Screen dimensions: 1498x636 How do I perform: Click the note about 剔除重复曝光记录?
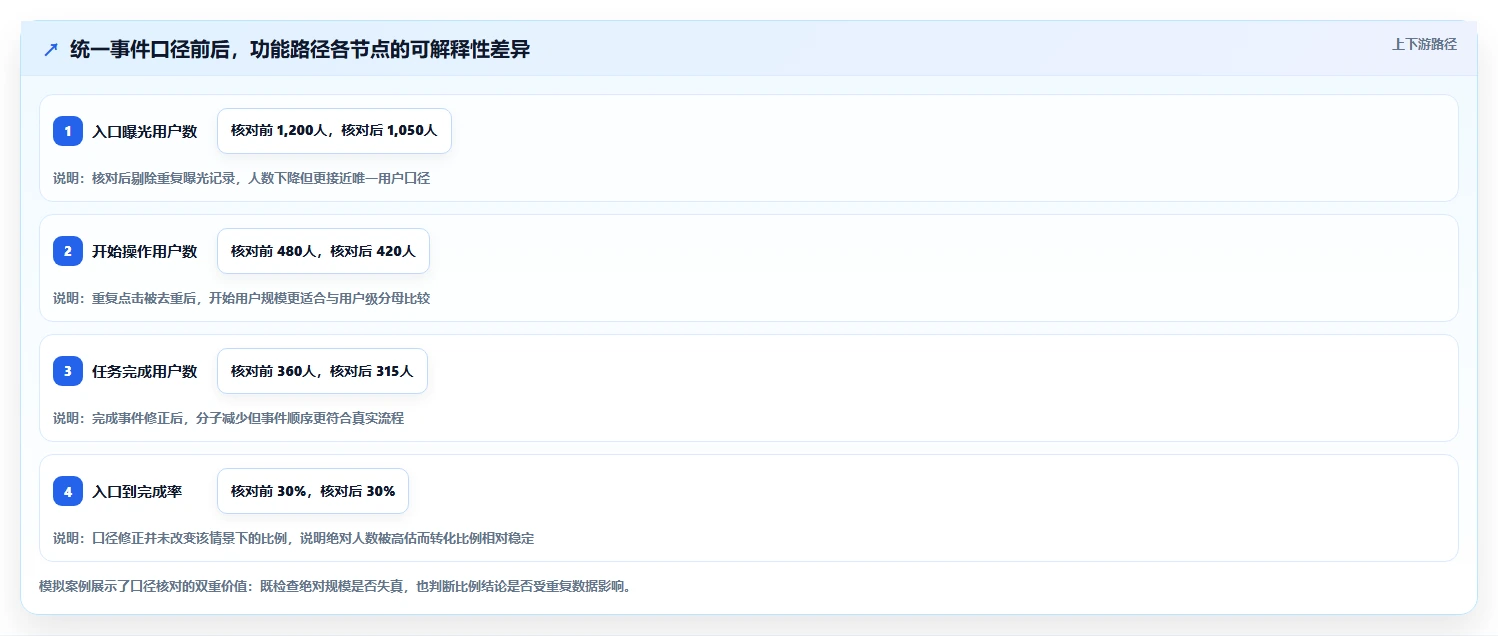(241, 178)
